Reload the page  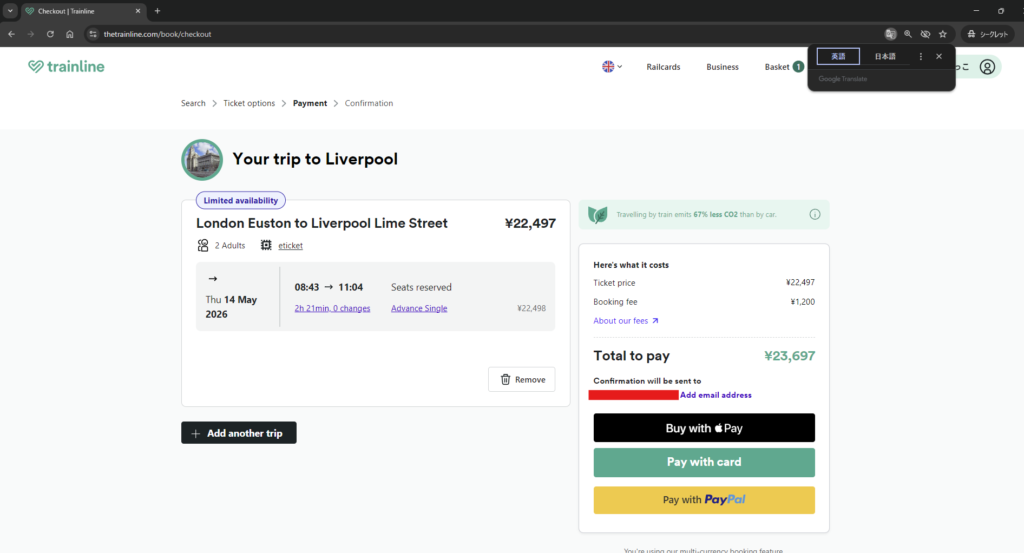(50, 34)
